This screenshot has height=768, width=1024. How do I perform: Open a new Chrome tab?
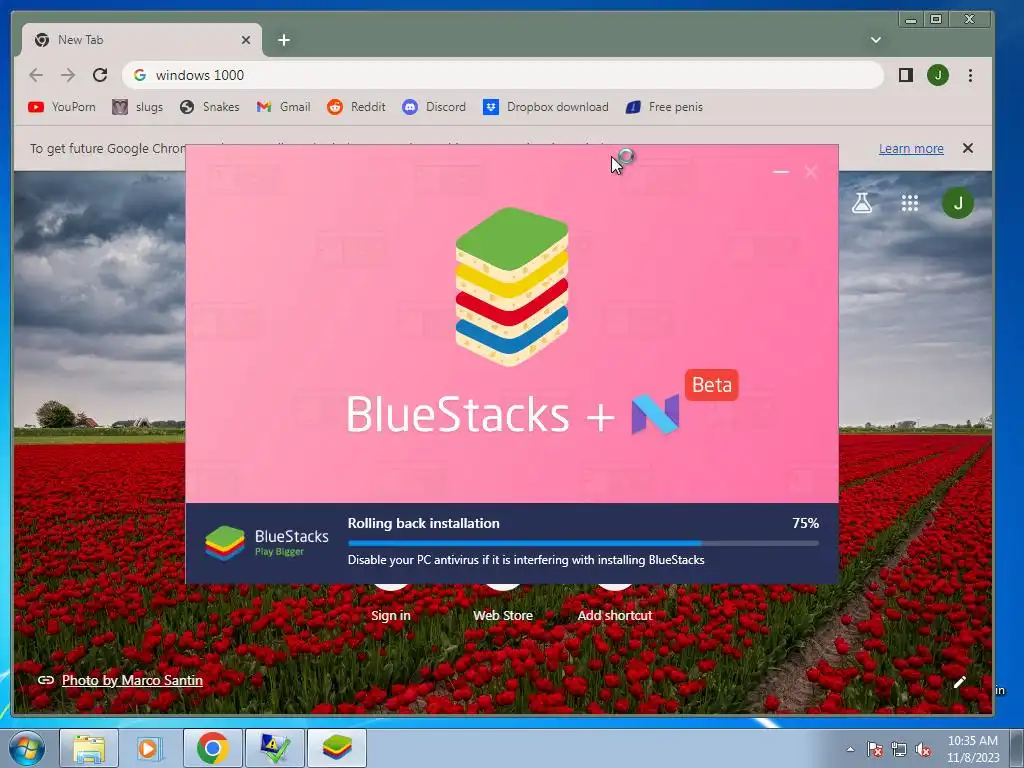click(283, 40)
